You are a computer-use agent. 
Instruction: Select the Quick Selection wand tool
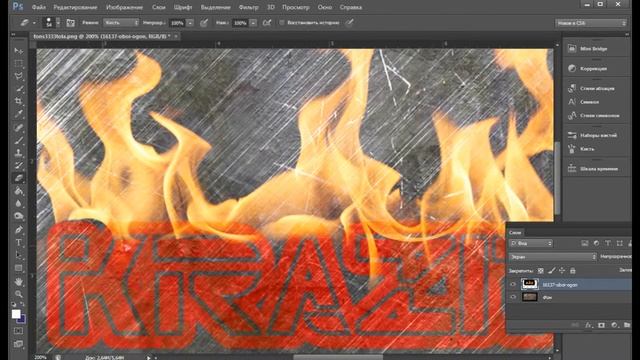(18, 89)
